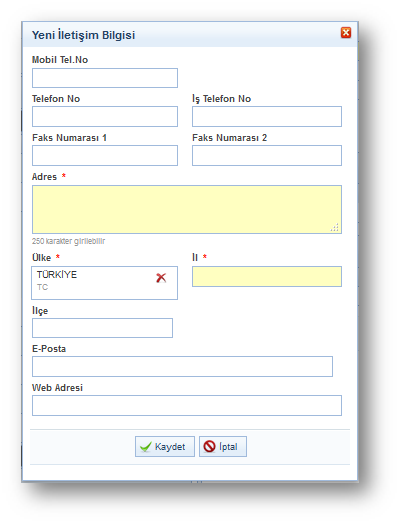Screen dimensions: 401x525
Task: Focus the Faks Numarası 1 input
Action: click(x=105, y=155)
